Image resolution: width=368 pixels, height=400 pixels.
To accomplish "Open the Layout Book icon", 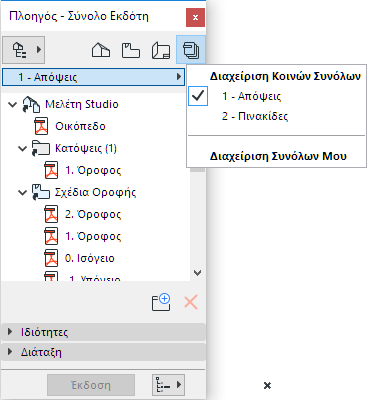I will pyautogui.click(x=161, y=50).
